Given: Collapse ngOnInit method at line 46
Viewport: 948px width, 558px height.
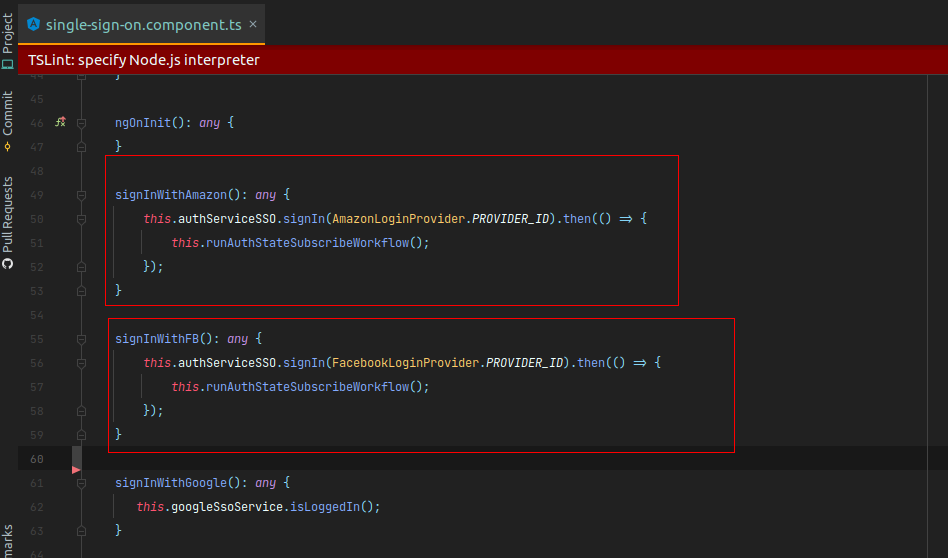Looking at the screenshot, I should click(81, 123).
